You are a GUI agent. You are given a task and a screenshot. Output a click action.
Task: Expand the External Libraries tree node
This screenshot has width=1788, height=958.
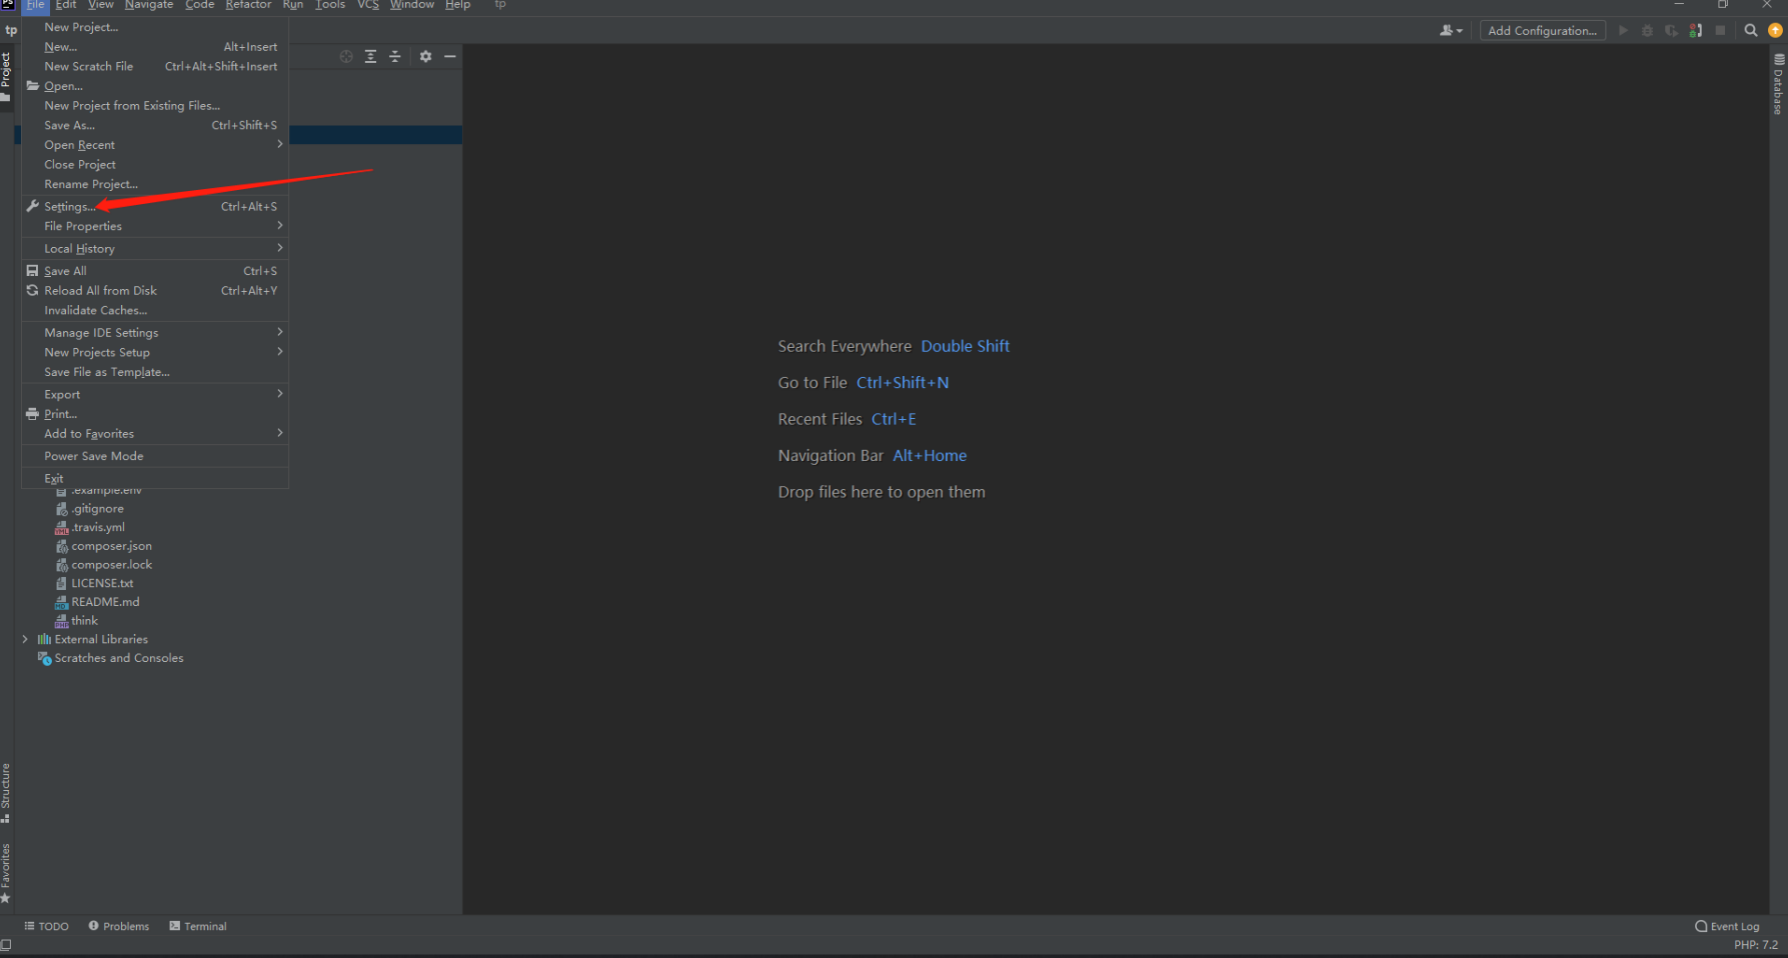pos(25,639)
